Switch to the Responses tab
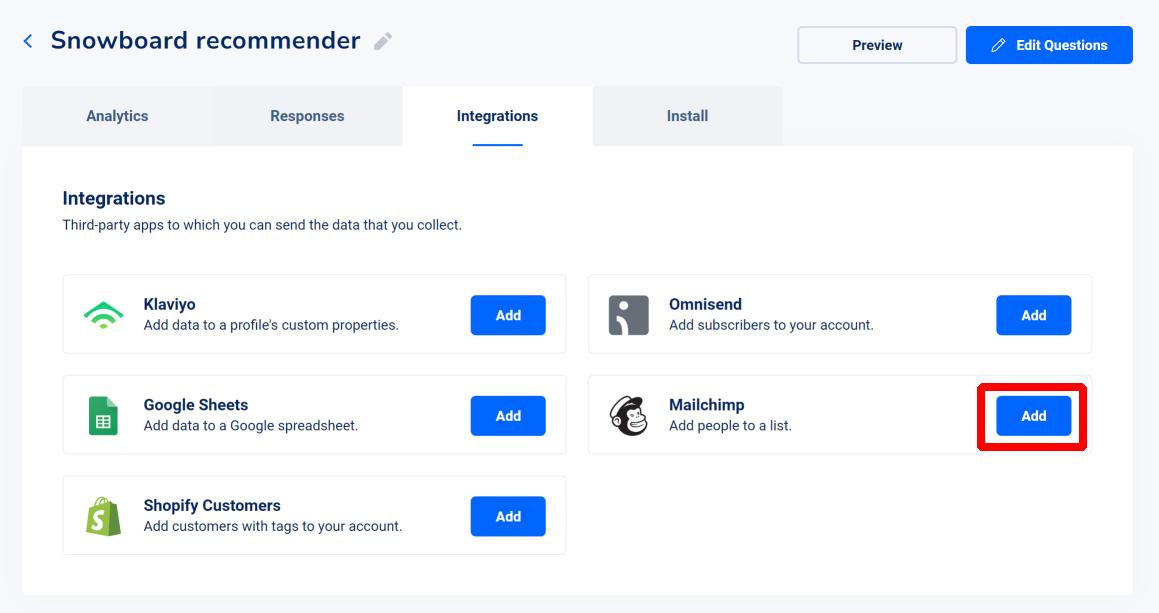Image resolution: width=1159 pixels, height=613 pixels. [x=307, y=116]
